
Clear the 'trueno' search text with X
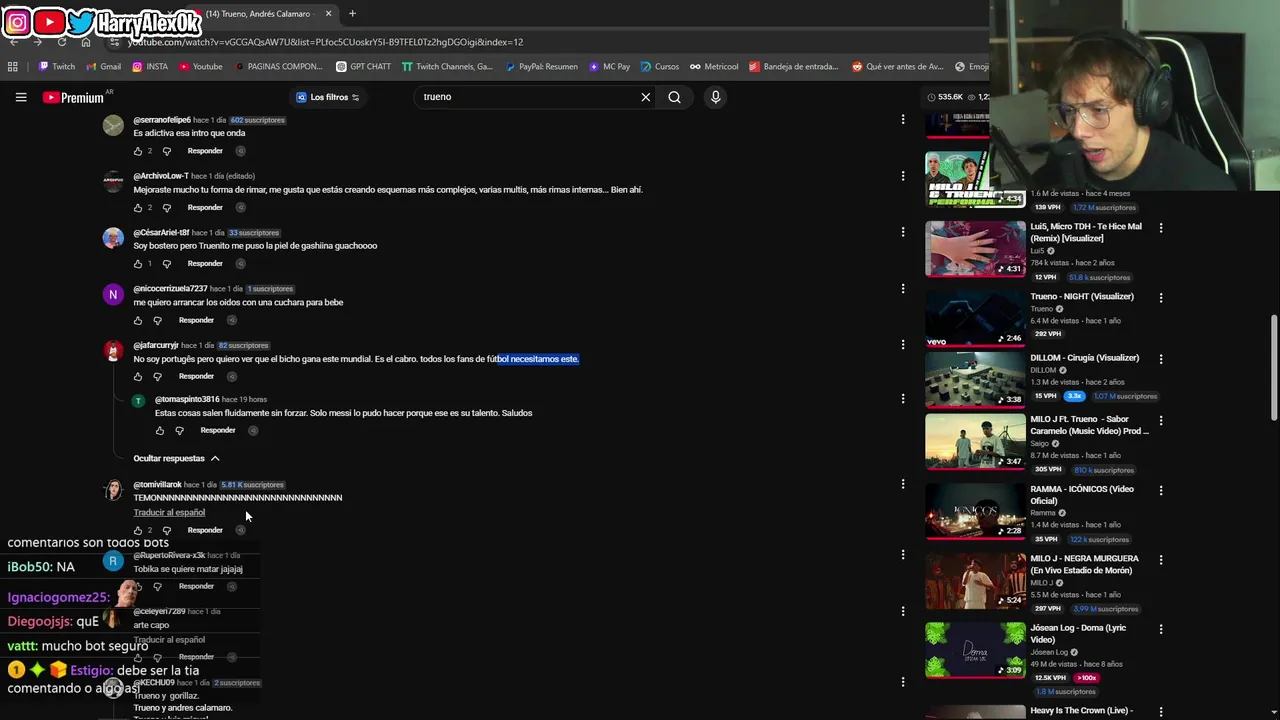pyautogui.click(x=646, y=97)
